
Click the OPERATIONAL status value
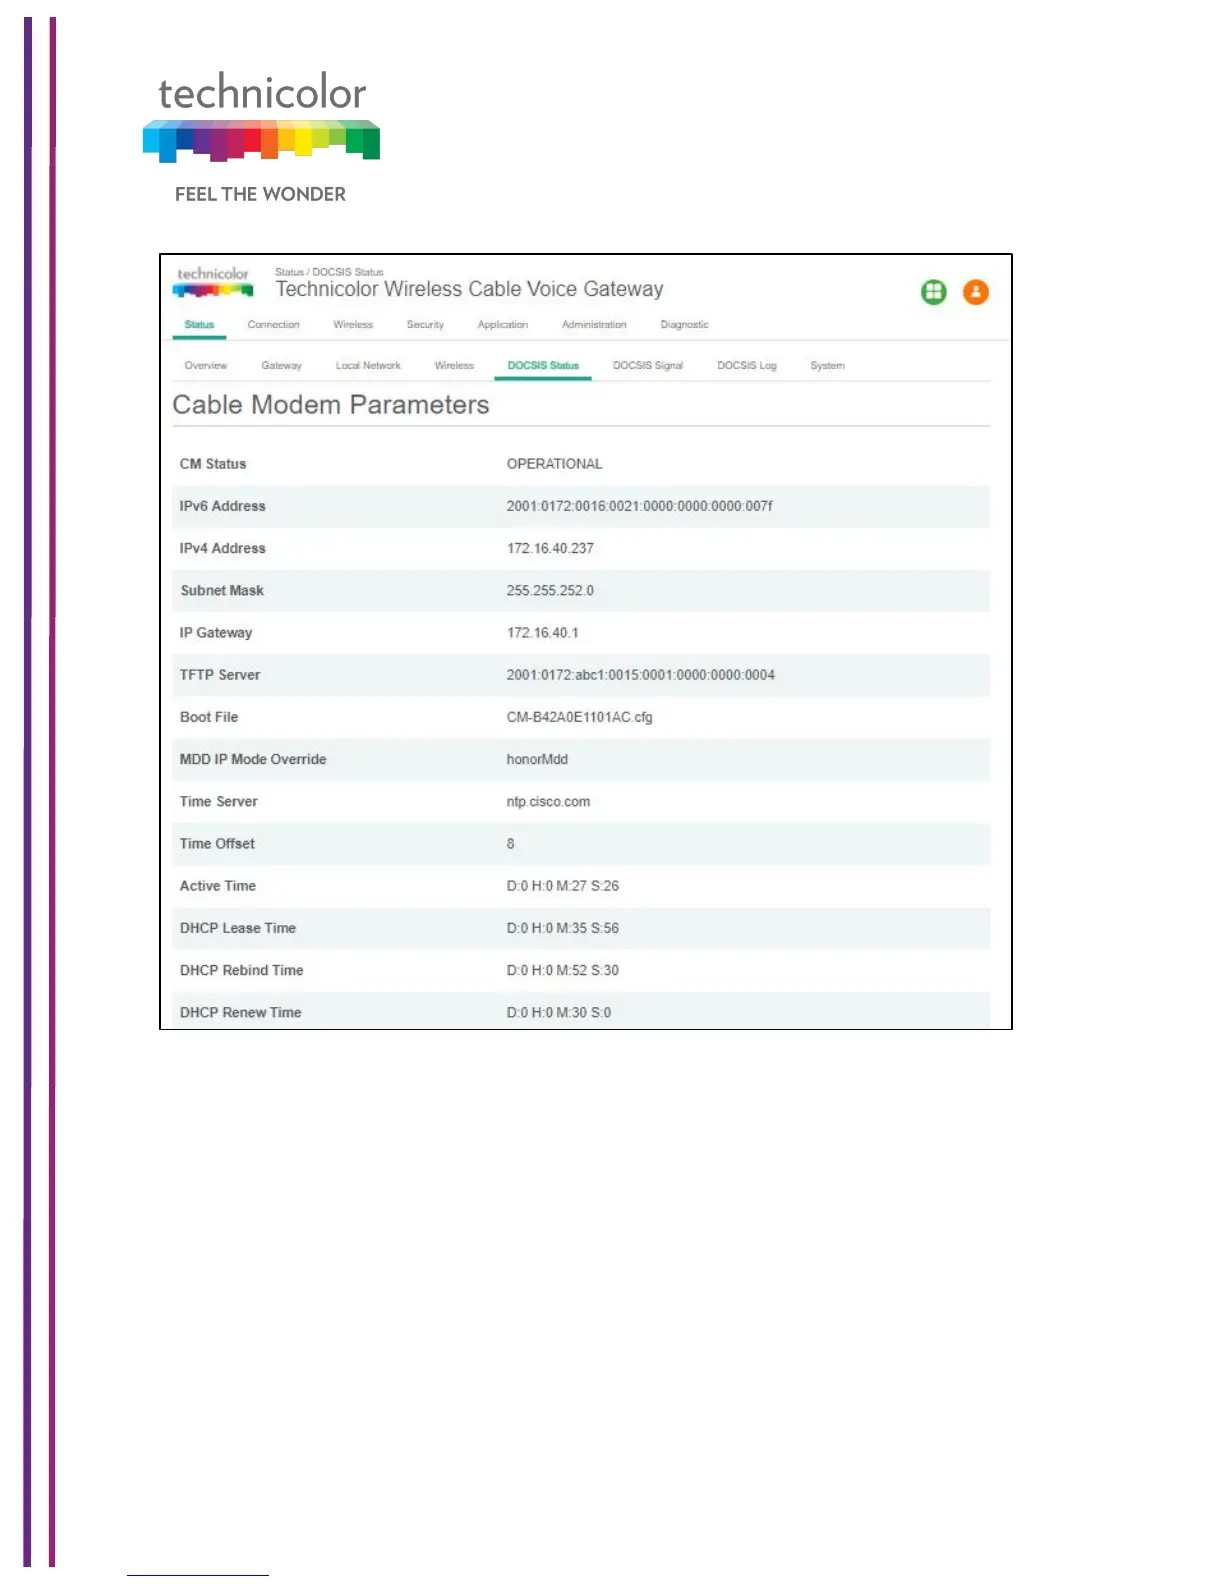point(554,464)
